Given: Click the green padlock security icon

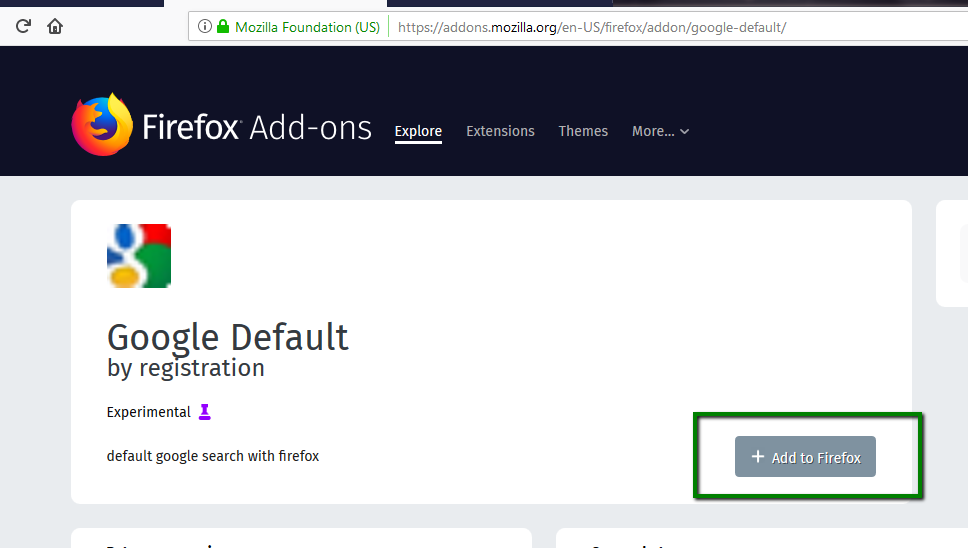Looking at the screenshot, I should (223, 27).
